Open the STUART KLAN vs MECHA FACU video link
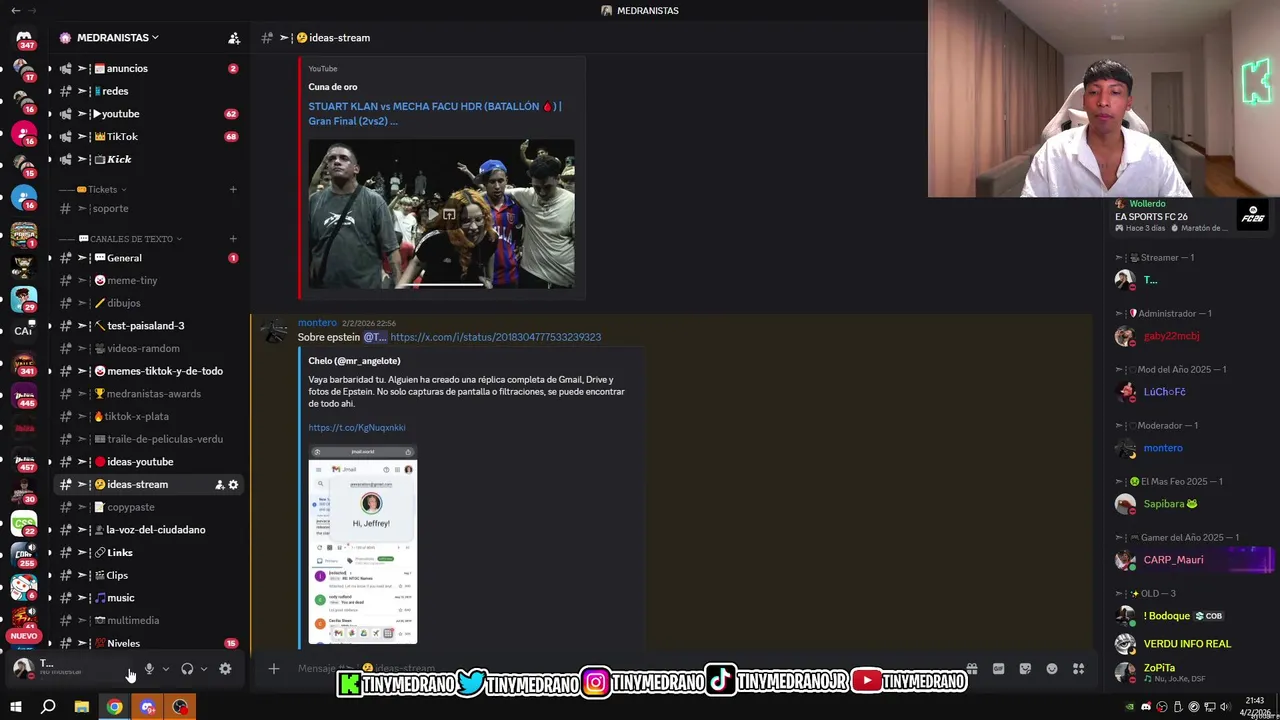Image resolution: width=1280 pixels, height=720 pixels. pyautogui.click(x=435, y=113)
